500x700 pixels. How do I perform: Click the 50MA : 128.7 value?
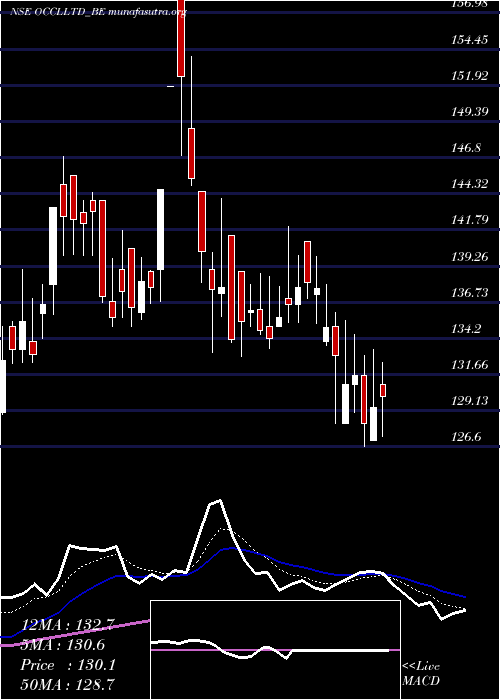coord(68,684)
